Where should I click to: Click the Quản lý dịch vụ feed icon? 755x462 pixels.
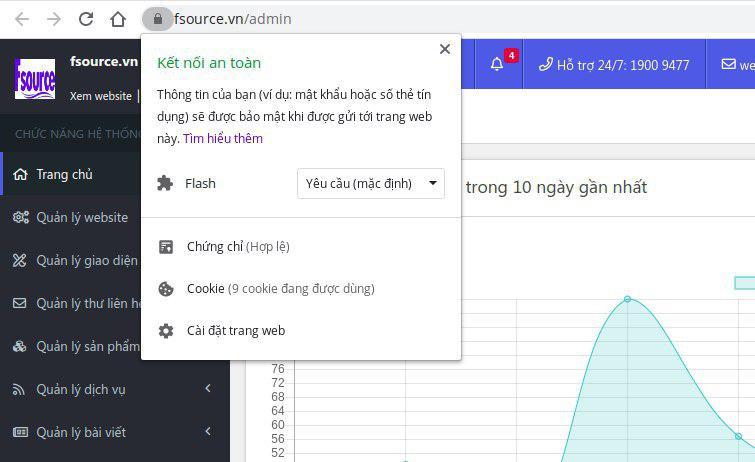tap(19, 389)
